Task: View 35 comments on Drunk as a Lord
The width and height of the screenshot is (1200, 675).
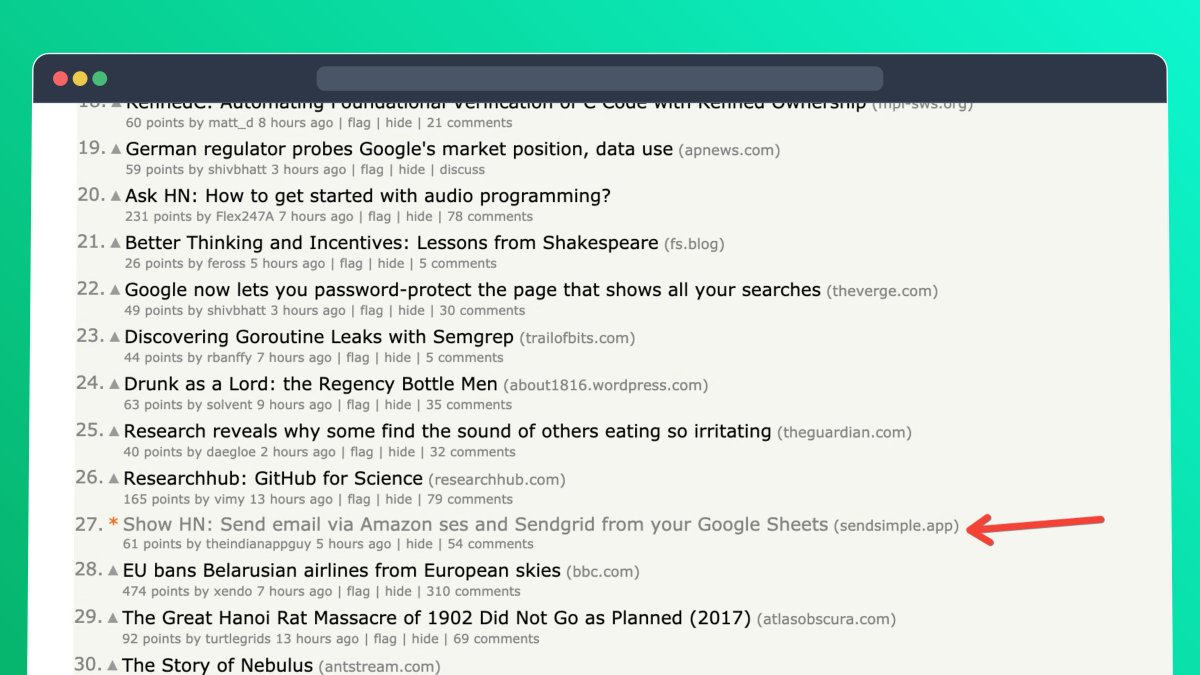Action: click(x=469, y=405)
